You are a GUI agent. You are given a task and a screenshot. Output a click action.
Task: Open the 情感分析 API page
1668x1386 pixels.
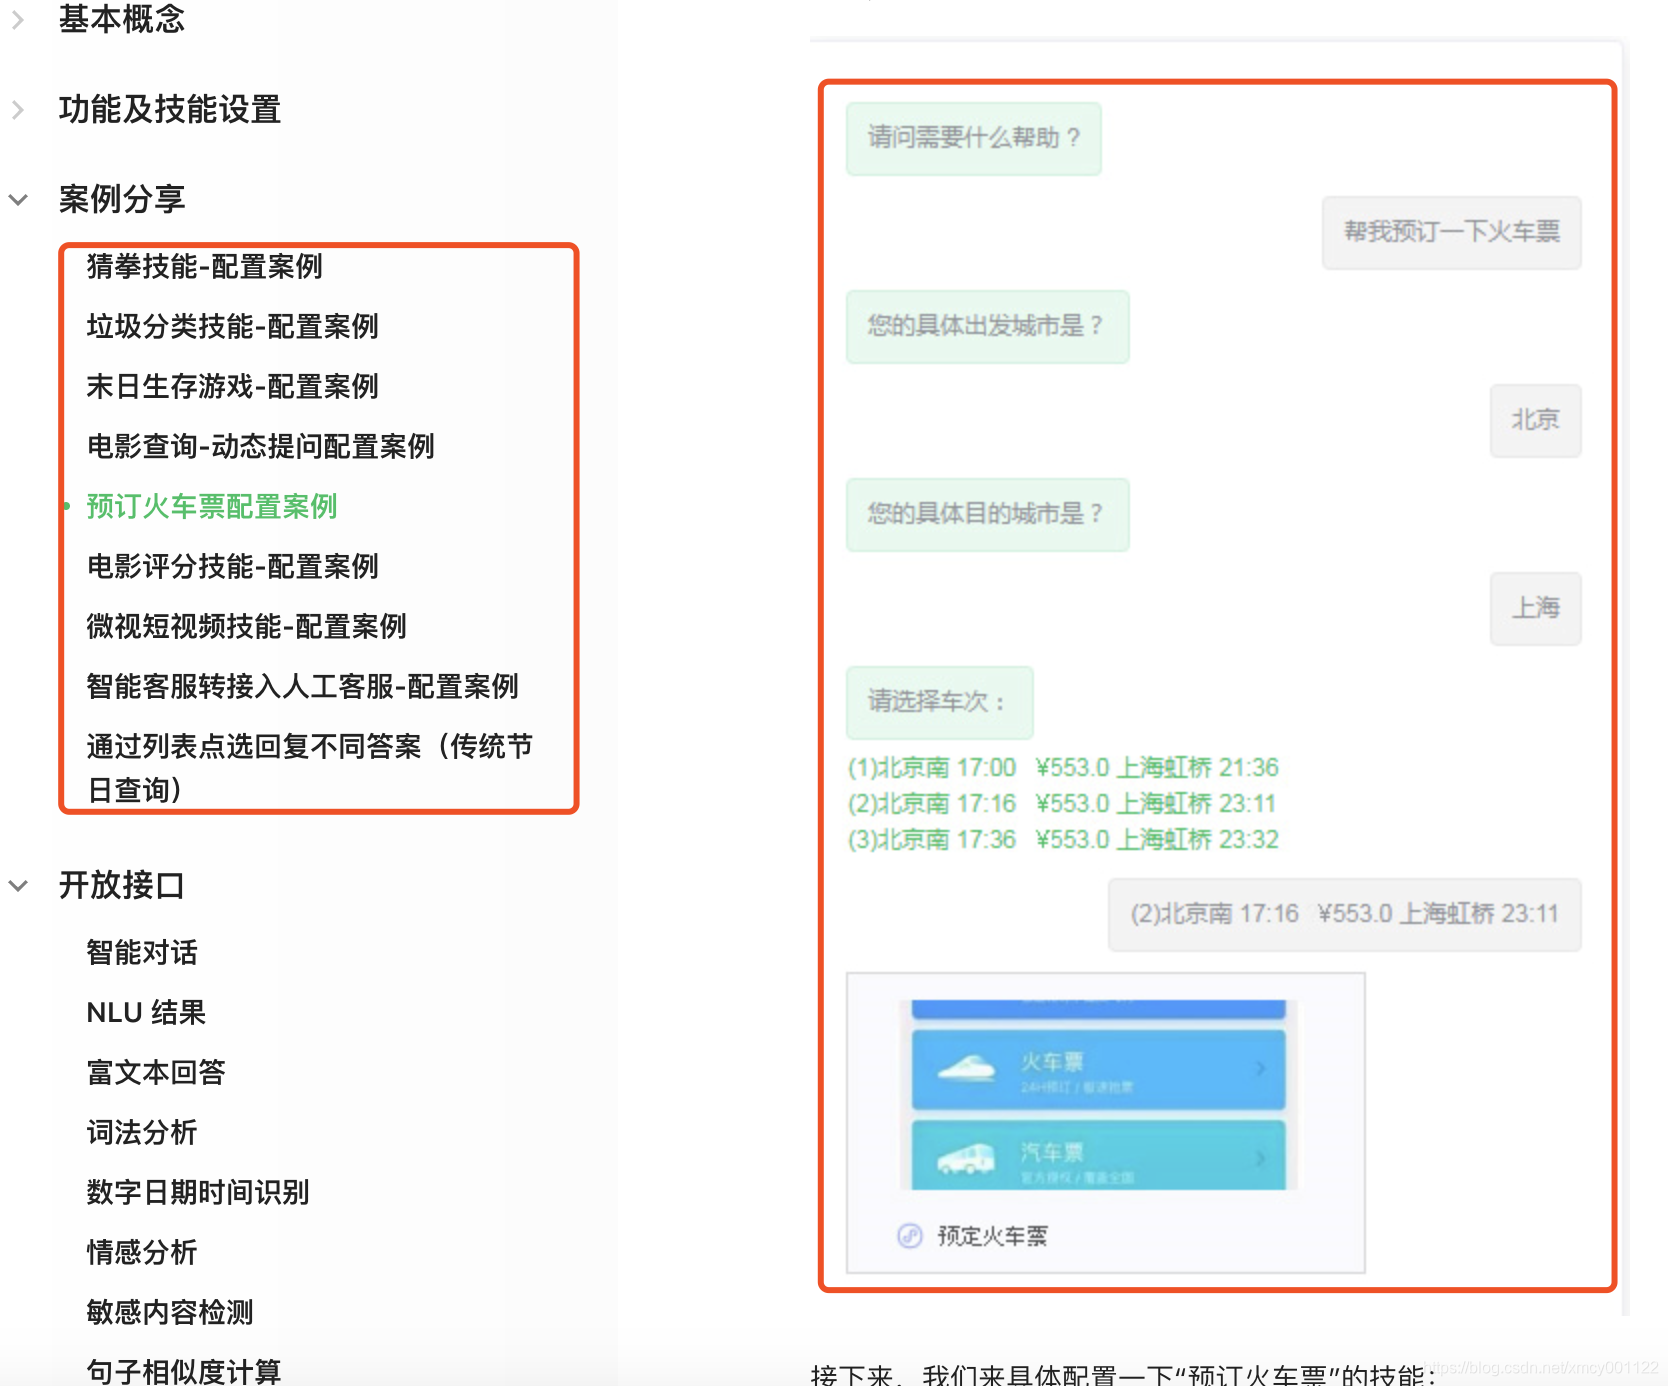click(142, 1253)
